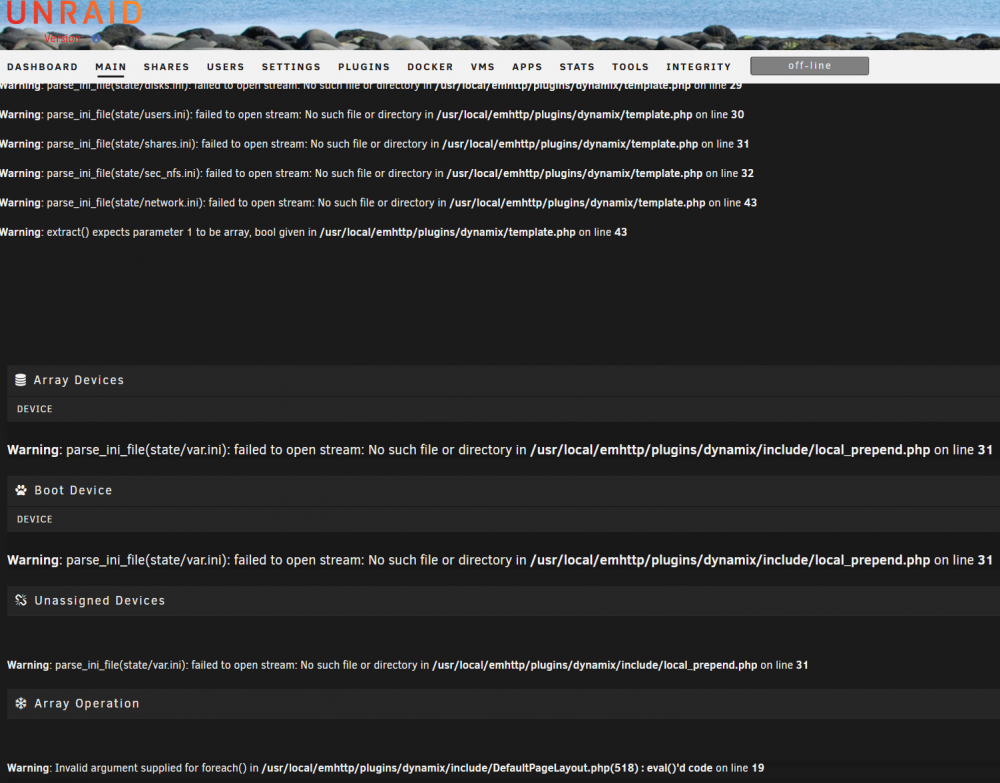Click the sec_nfs.ini warning line
1000x783 pixels.
[377, 173]
